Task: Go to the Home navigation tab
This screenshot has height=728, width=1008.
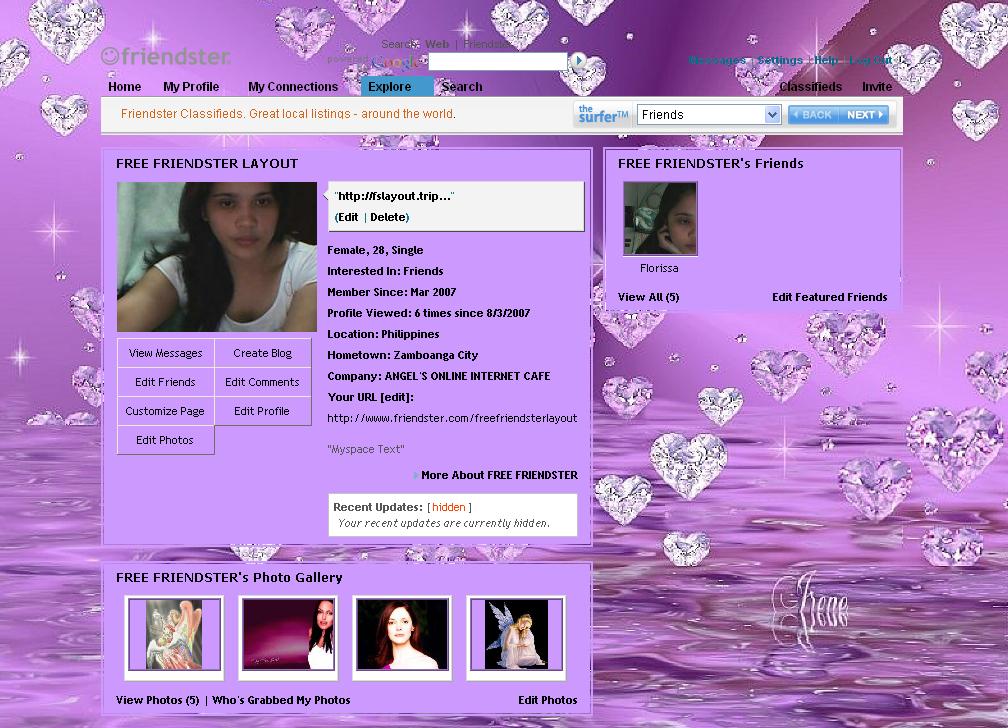Action: pyautogui.click(x=125, y=87)
